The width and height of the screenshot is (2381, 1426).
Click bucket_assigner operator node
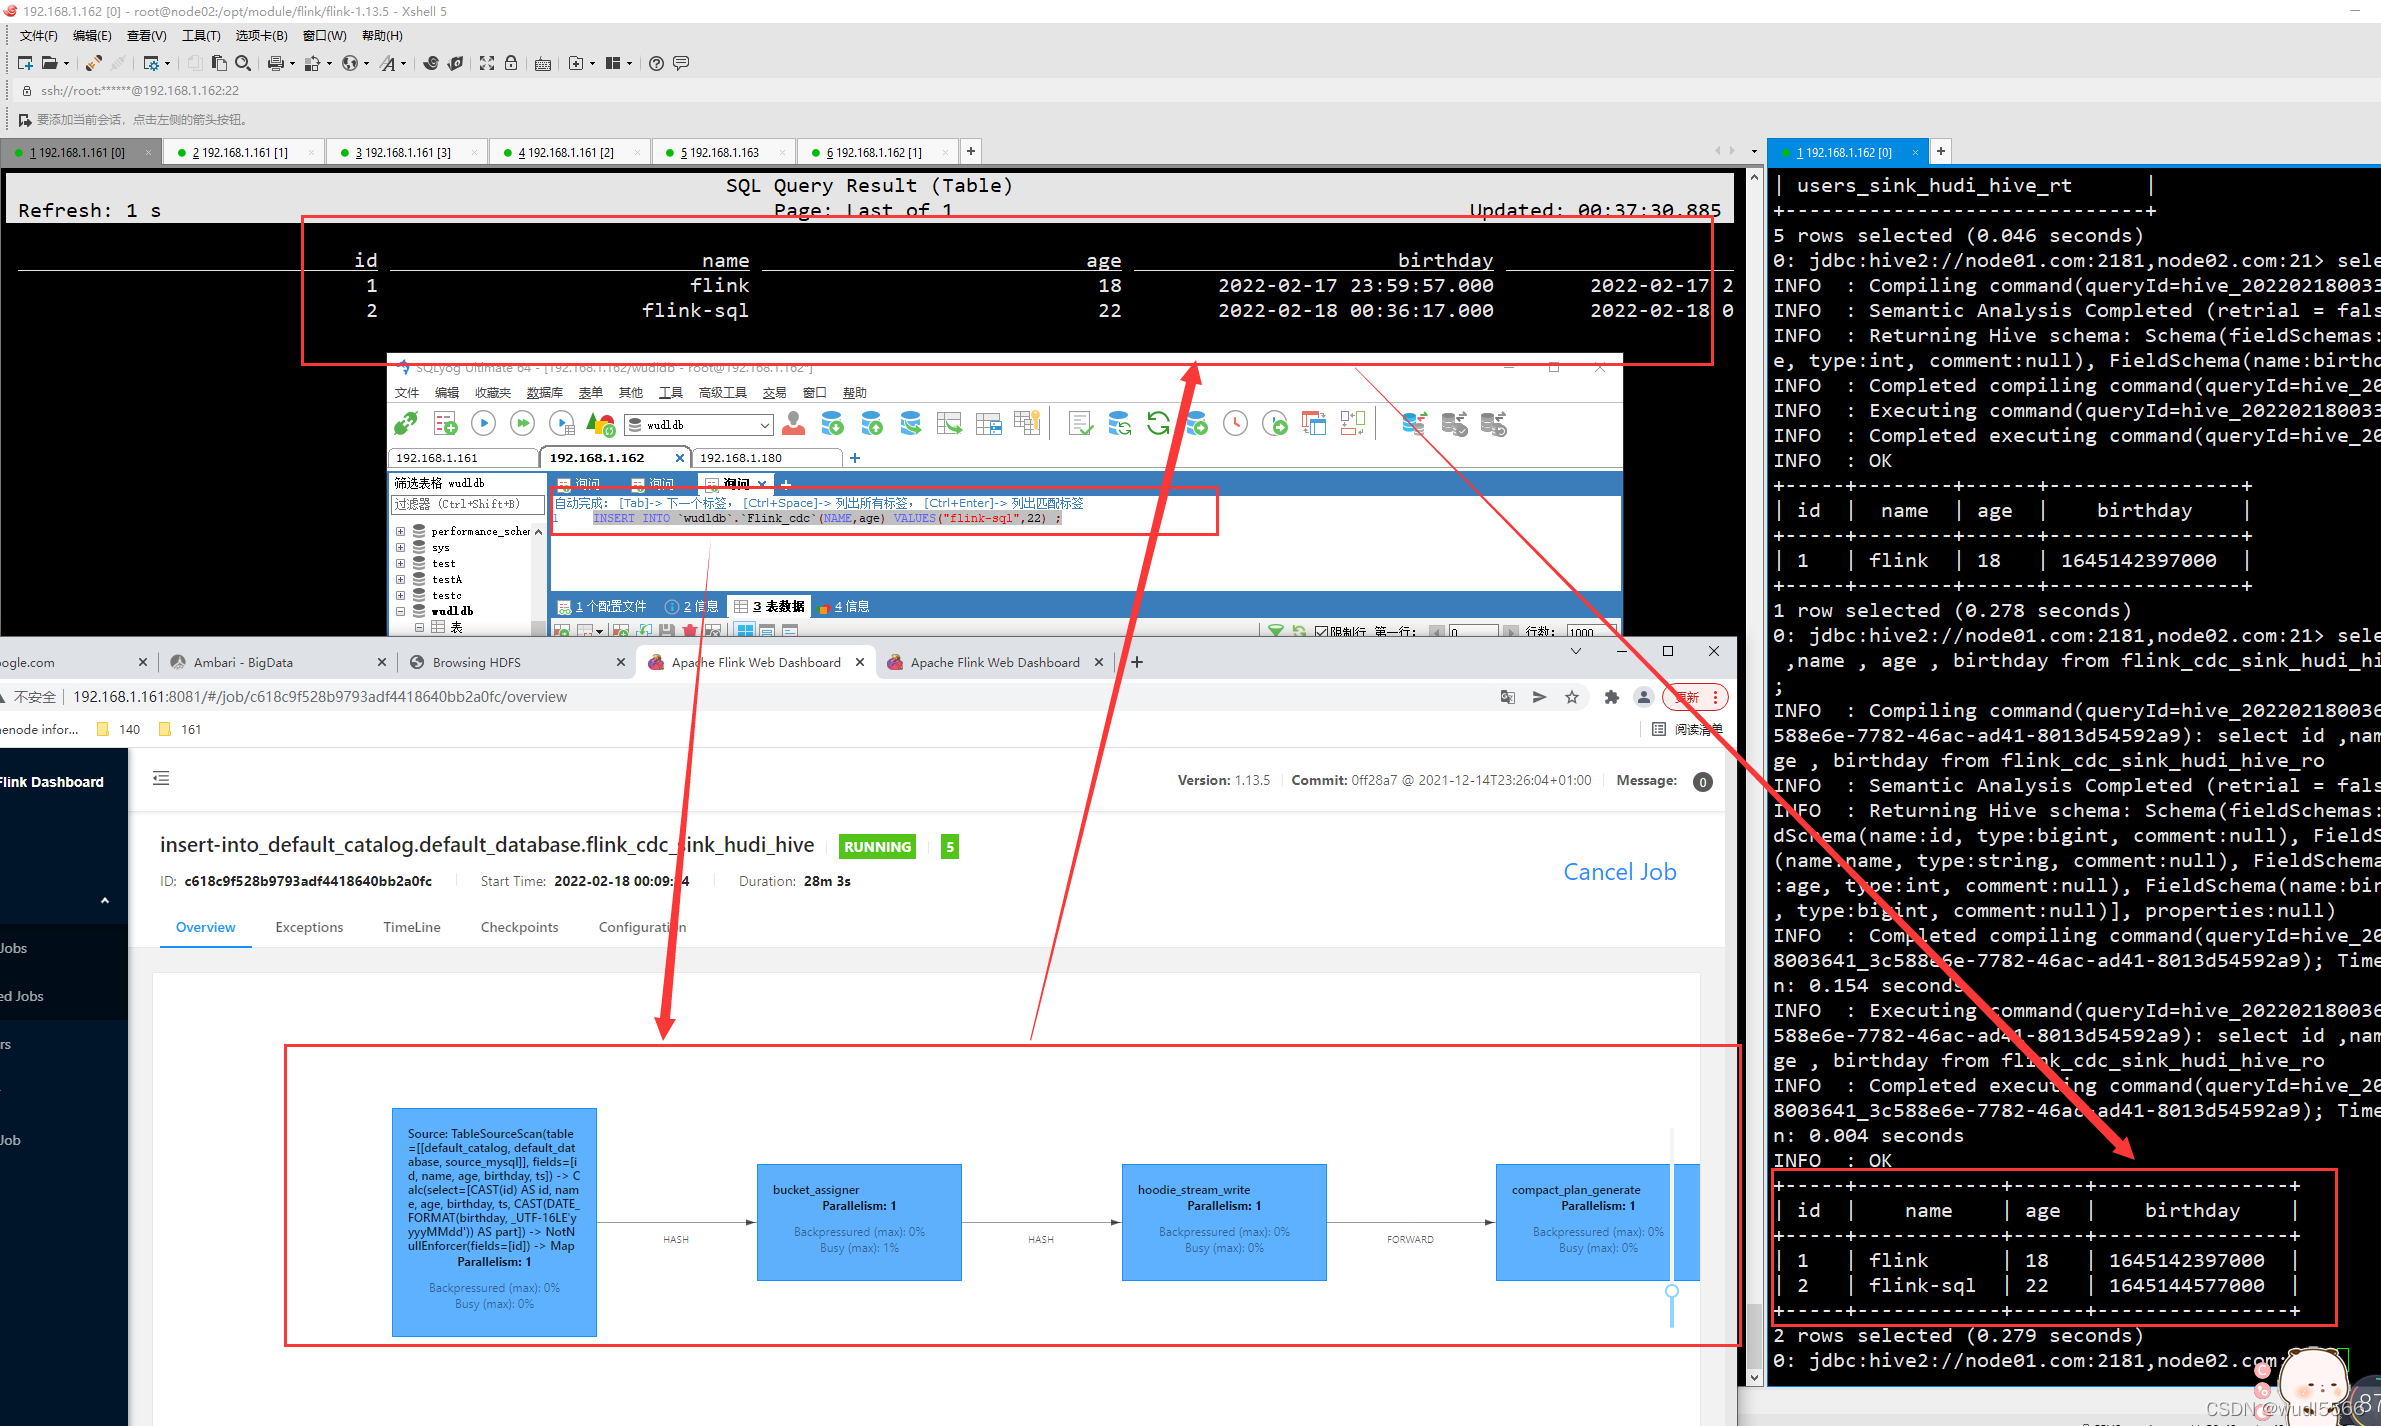[x=859, y=1222]
